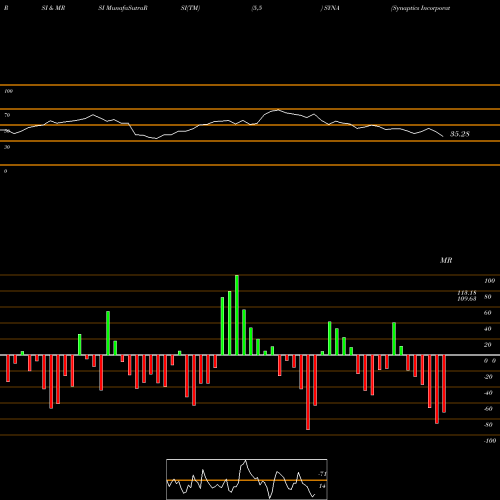
Task: Click the 'SI & MR' header label
Action: [53, 8]
